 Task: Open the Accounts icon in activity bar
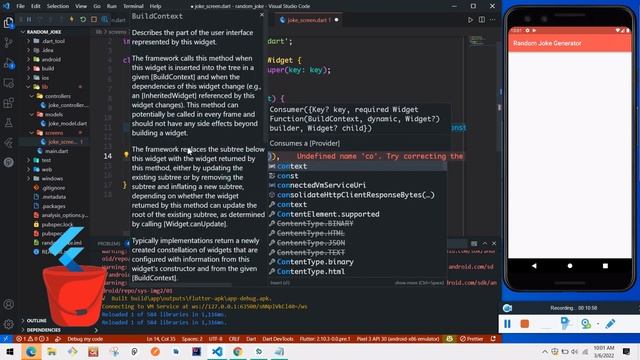click(x=8, y=304)
